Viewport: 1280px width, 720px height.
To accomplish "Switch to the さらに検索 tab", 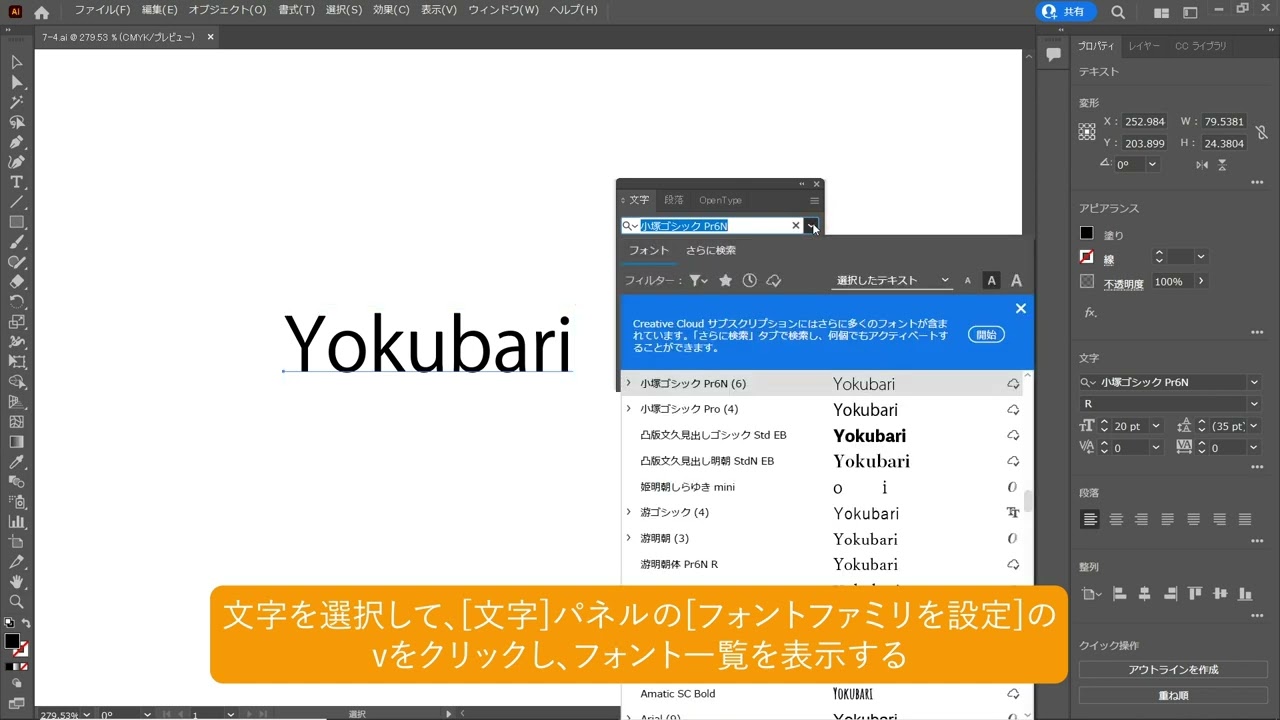I will click(710, 250).
